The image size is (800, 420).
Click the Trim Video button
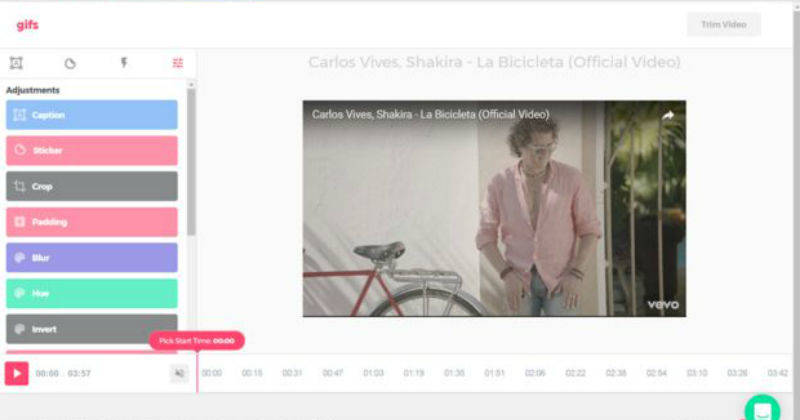pos(724,25)
